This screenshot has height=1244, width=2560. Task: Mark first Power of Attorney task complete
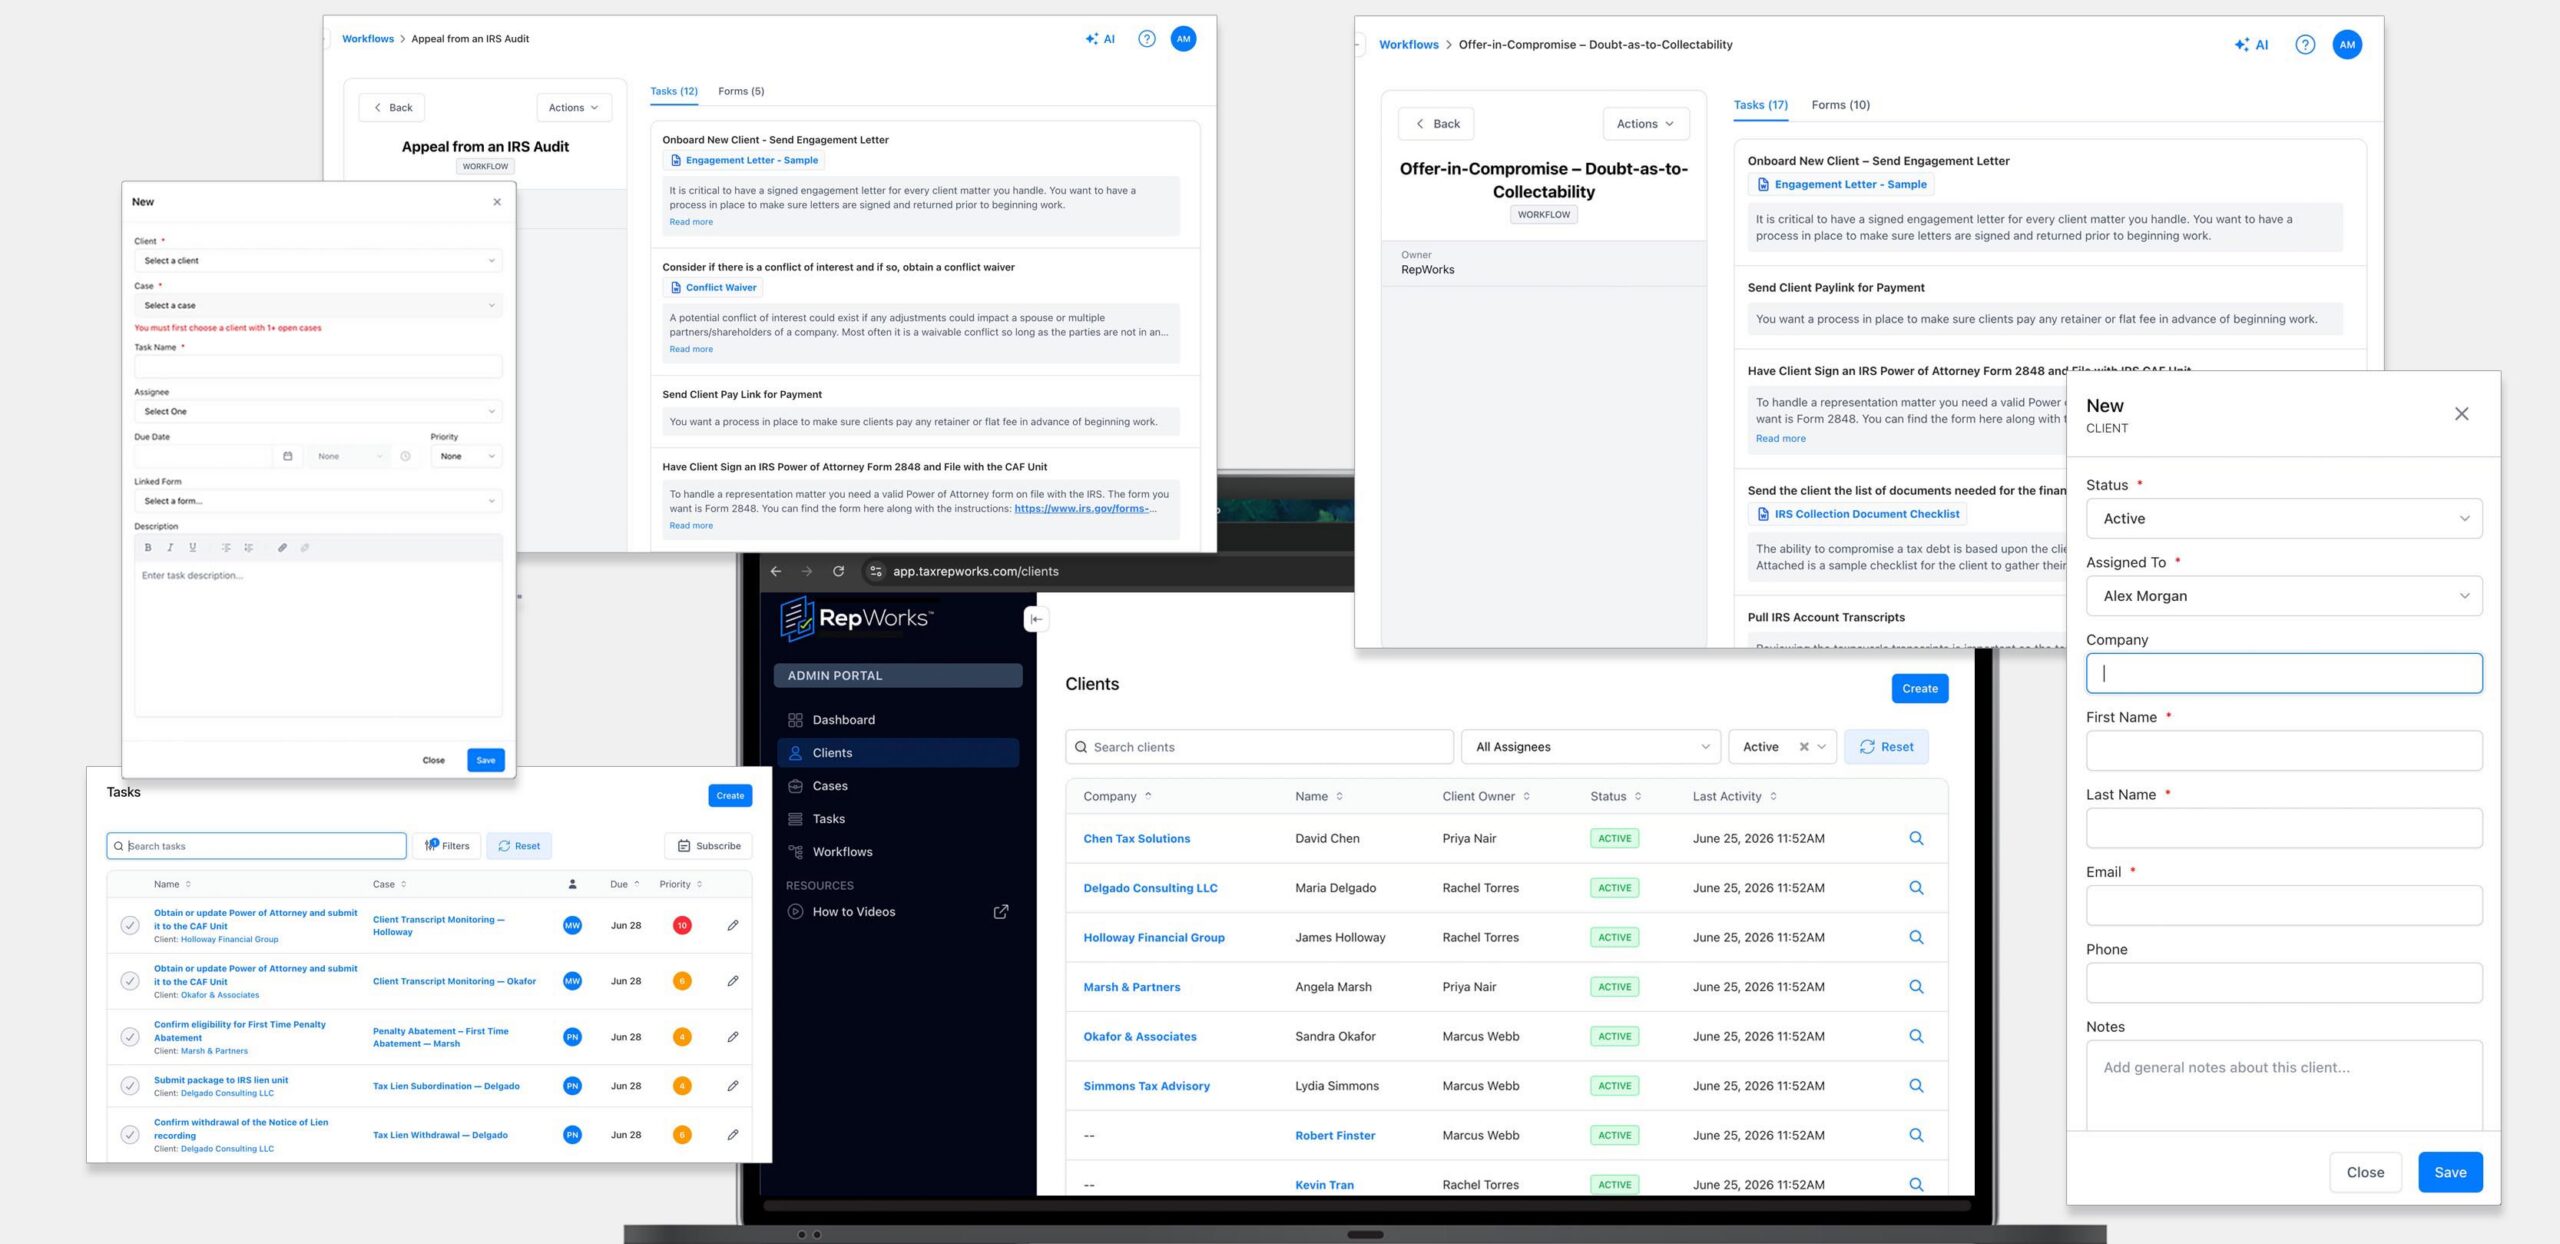click(130, 925)
